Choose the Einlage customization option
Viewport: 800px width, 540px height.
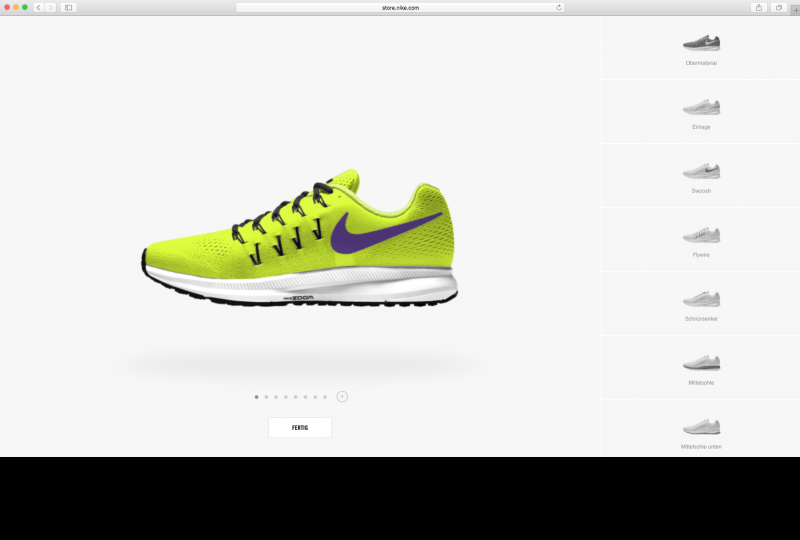pyautogui.click(x=701, y=108)
